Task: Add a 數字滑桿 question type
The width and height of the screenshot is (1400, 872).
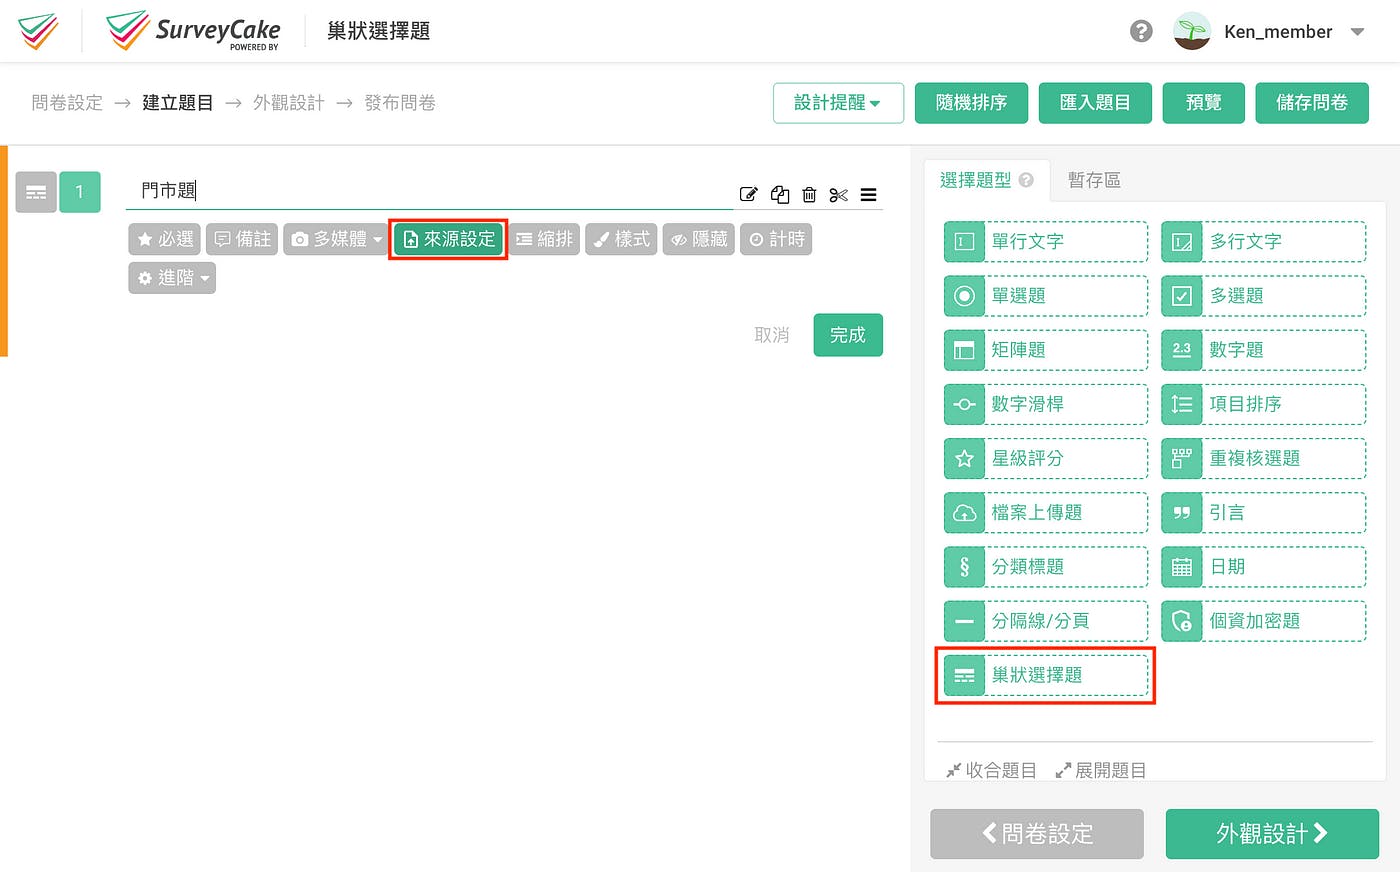Action: tap(1046, 404)
